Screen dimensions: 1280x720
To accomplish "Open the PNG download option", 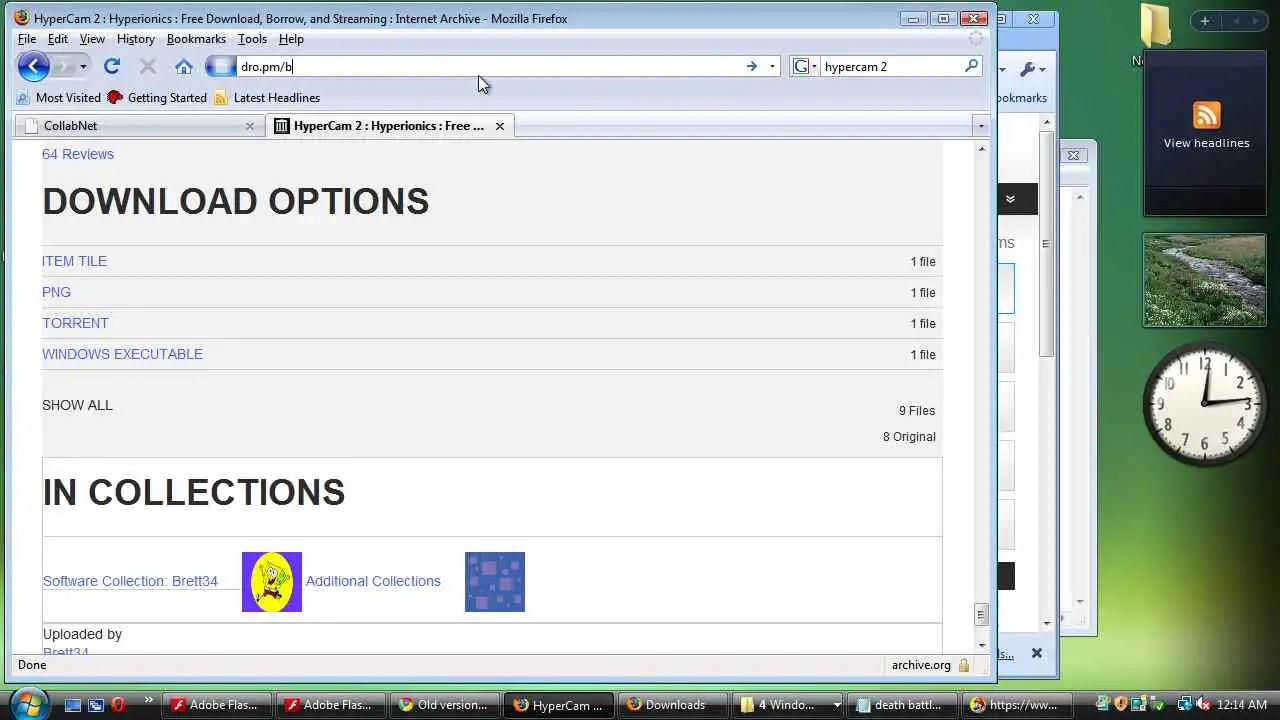I will point(56,292).
